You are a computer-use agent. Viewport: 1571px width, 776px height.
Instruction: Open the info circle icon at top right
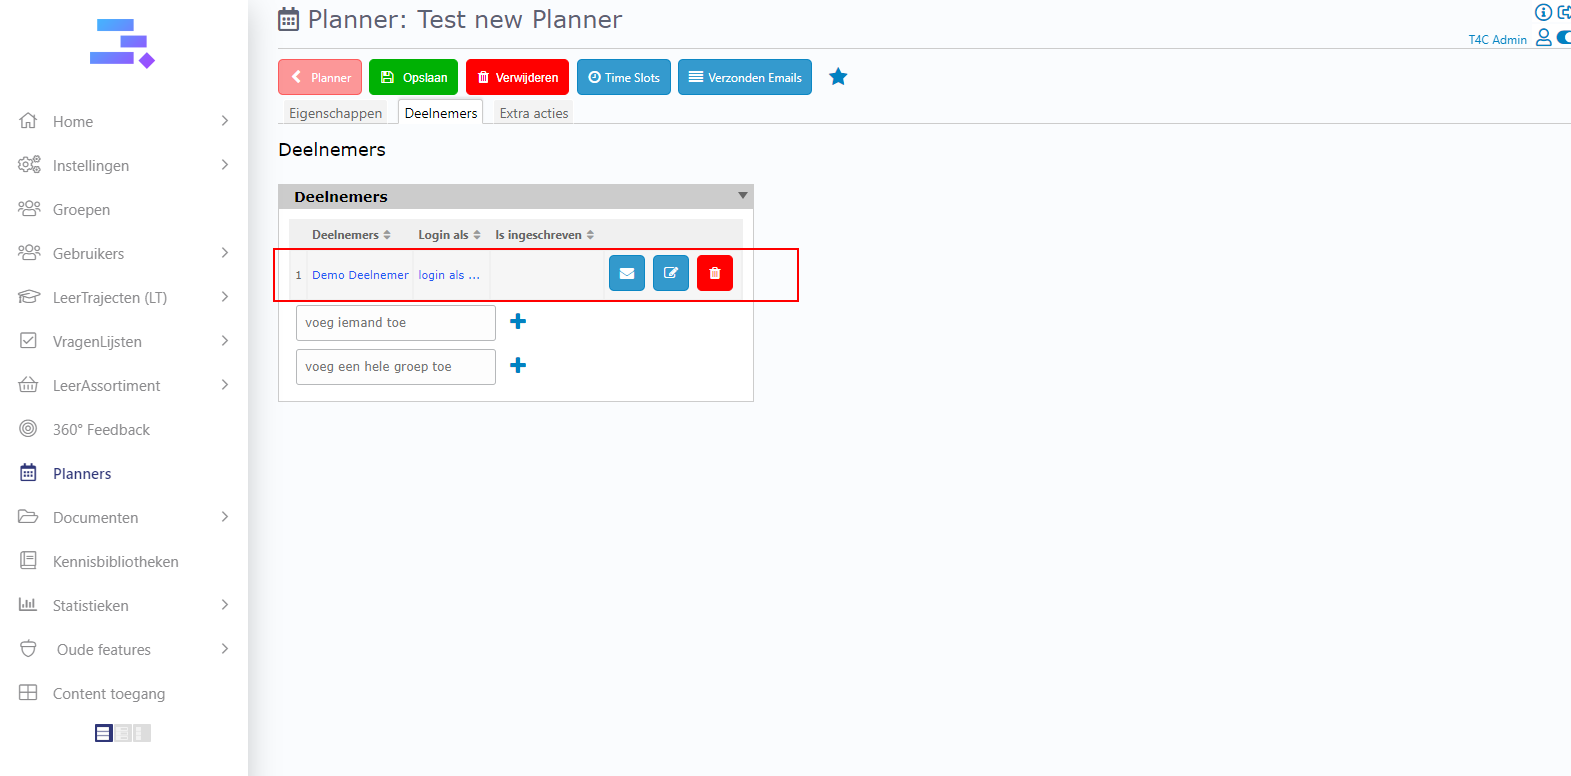(1543, 12)
